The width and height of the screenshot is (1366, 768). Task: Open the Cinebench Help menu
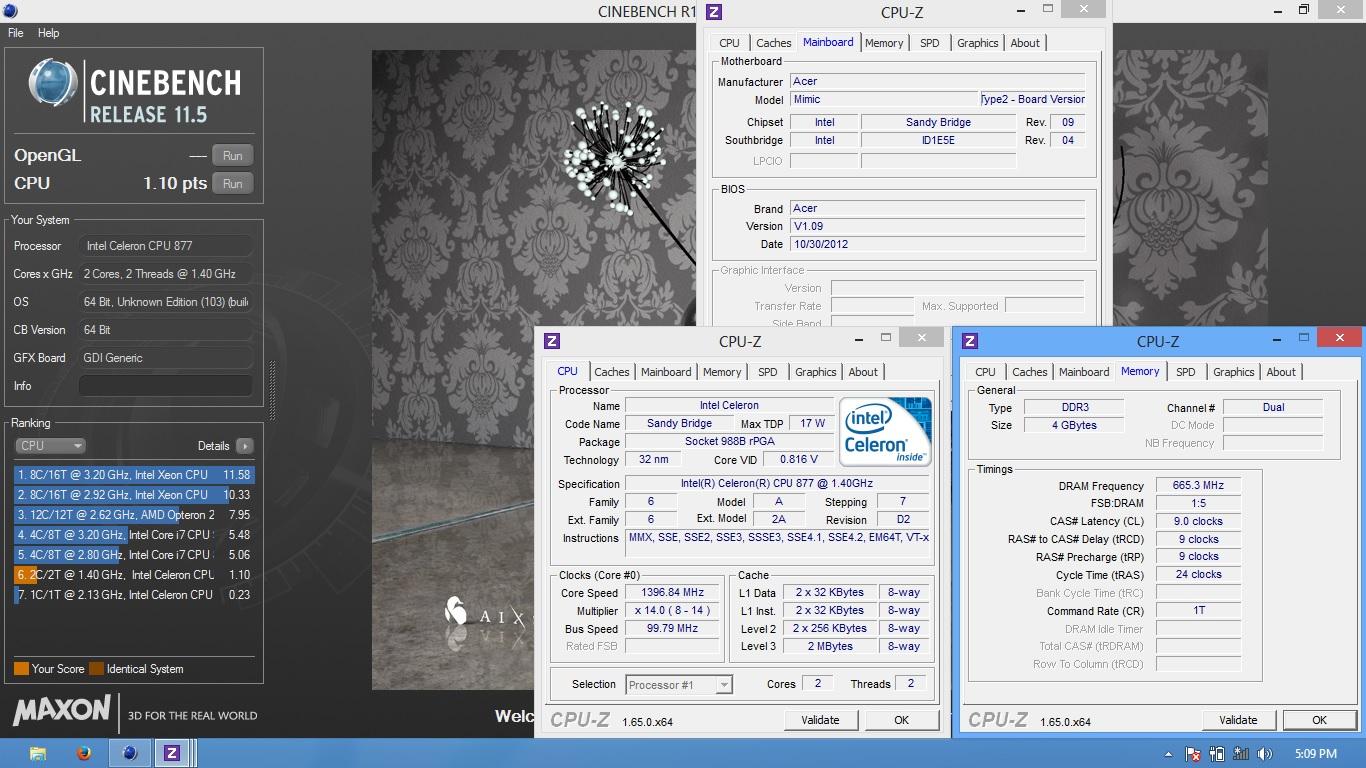(x=48, y=33)
